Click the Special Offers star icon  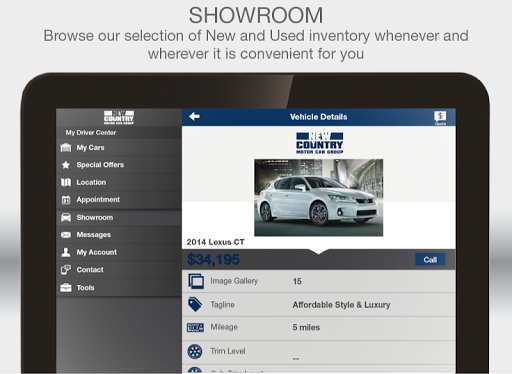point(66,165)
